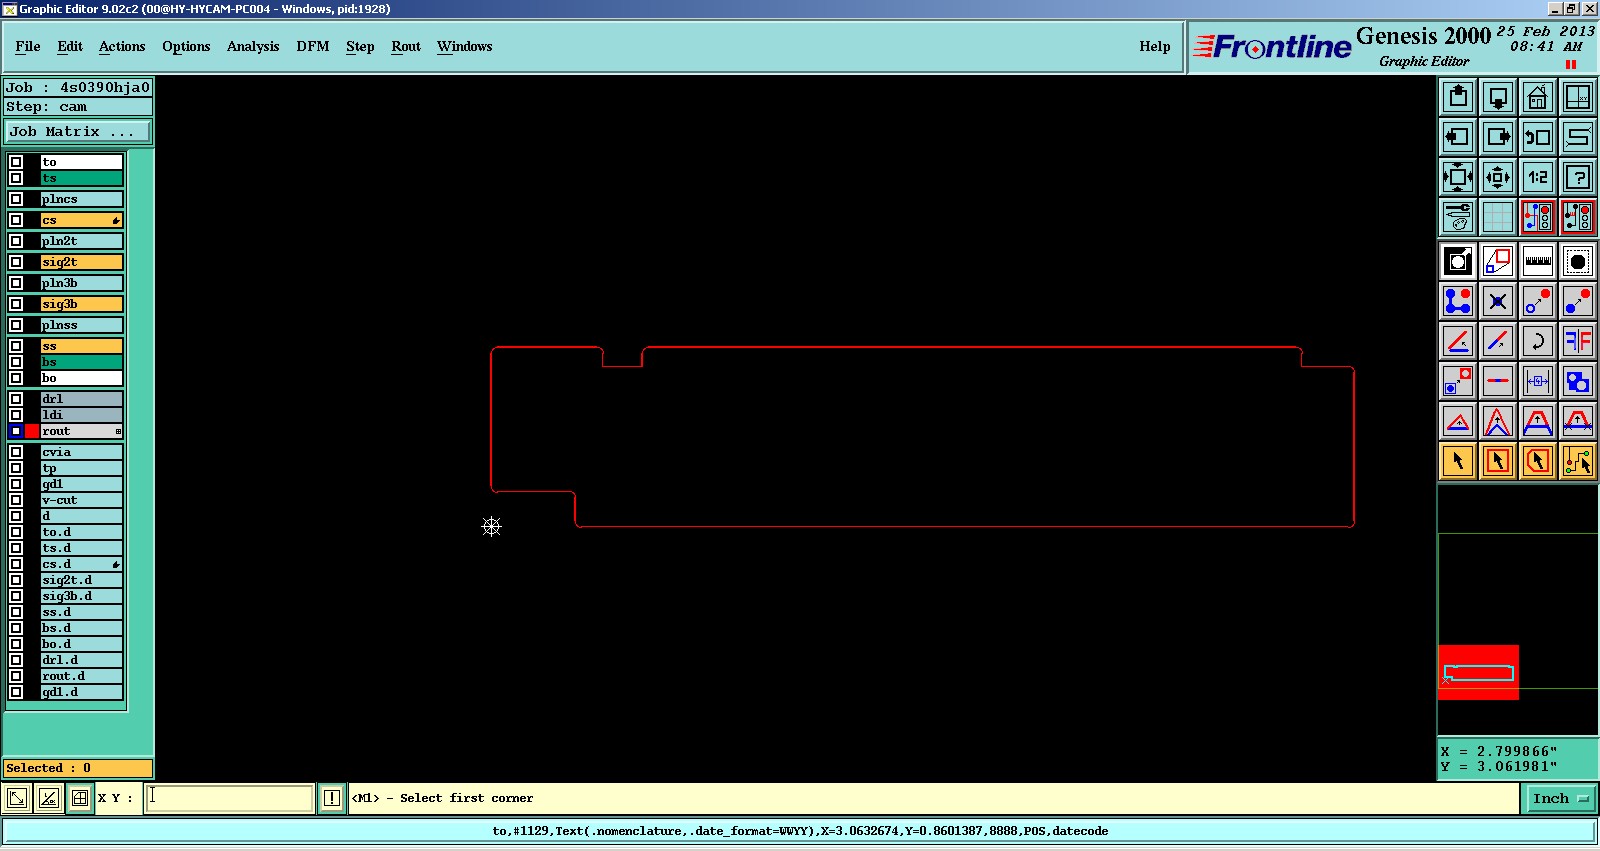Toggle display checkbox for layer cs
Screen dimensions: 1600x851
click(16, 220)
